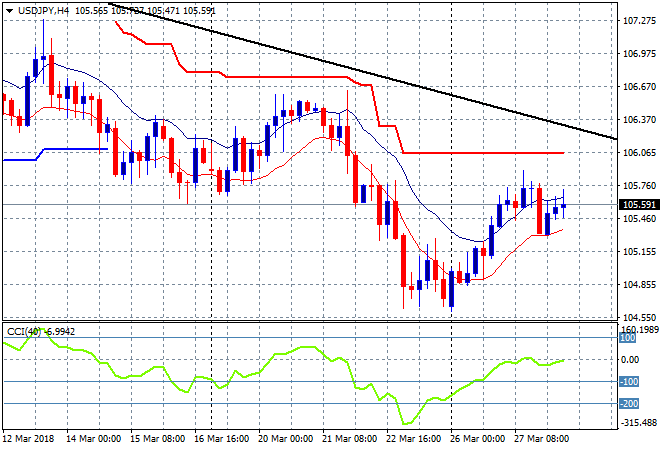Image resolution: width=660 pixels, height=450 pixels.
Task: Click the current price tag 105.591
Action: (x=639, y=205)
